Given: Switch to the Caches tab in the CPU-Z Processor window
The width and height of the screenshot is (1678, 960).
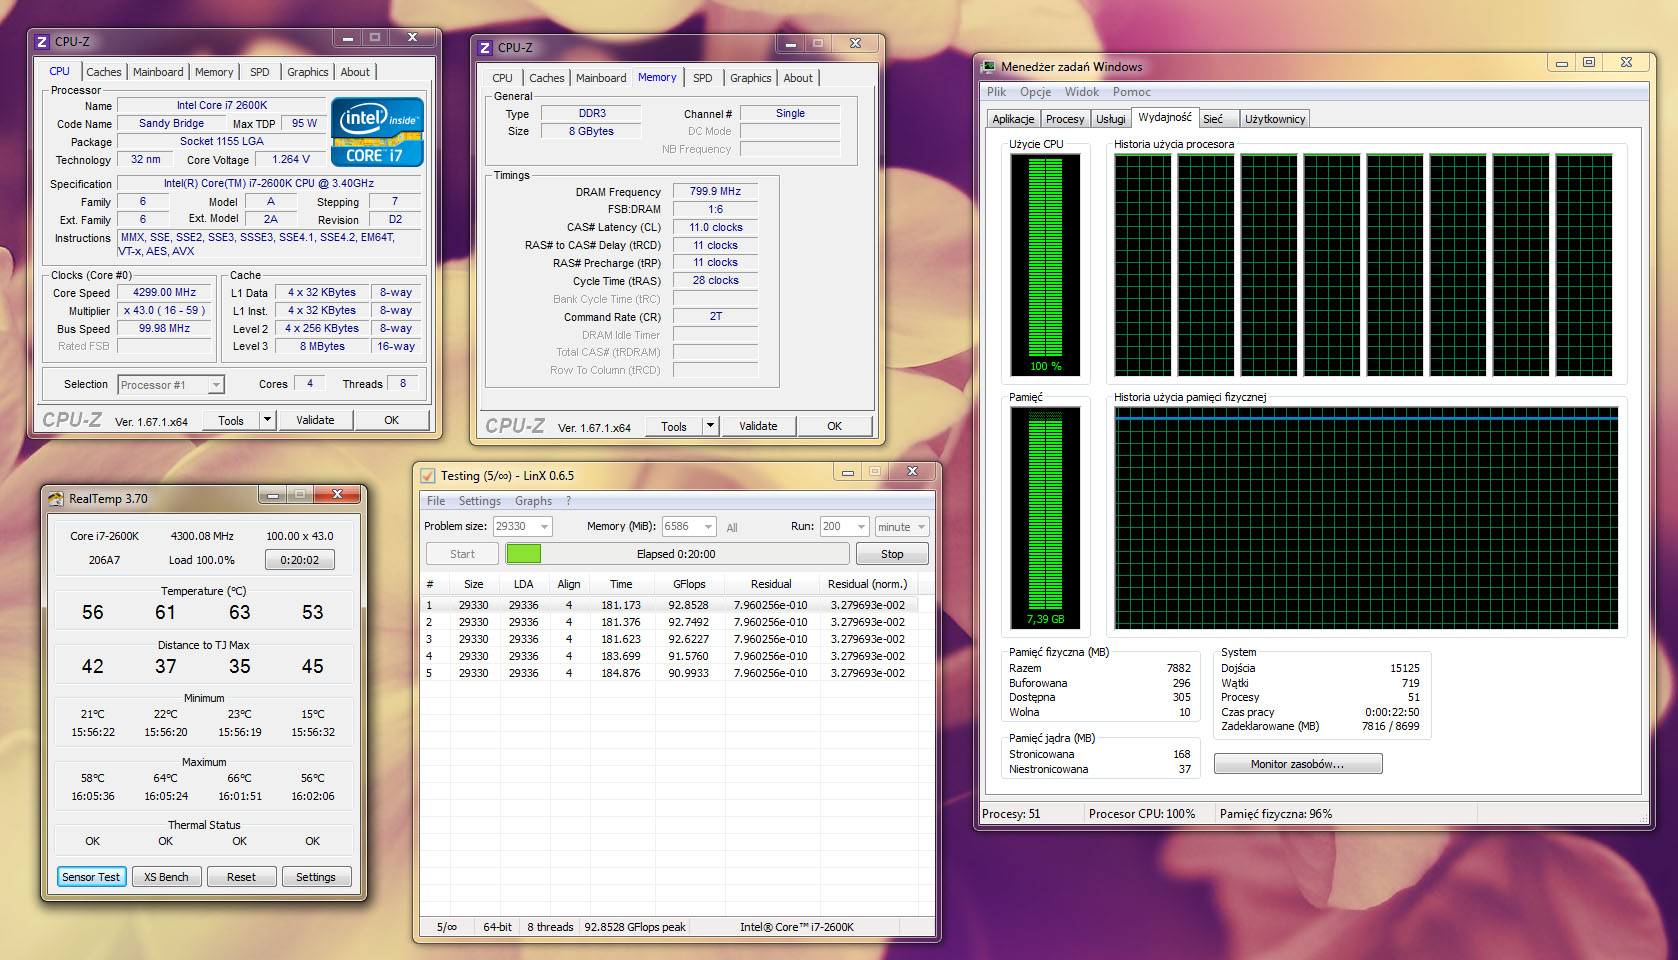Looking at the screenshot, I should click(x=103, y=72).
